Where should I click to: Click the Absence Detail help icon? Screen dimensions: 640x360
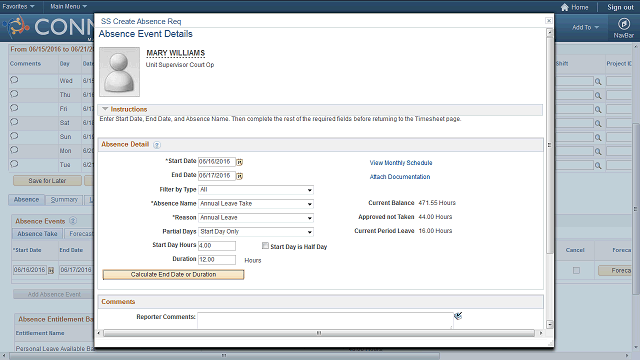pos(157,145)
